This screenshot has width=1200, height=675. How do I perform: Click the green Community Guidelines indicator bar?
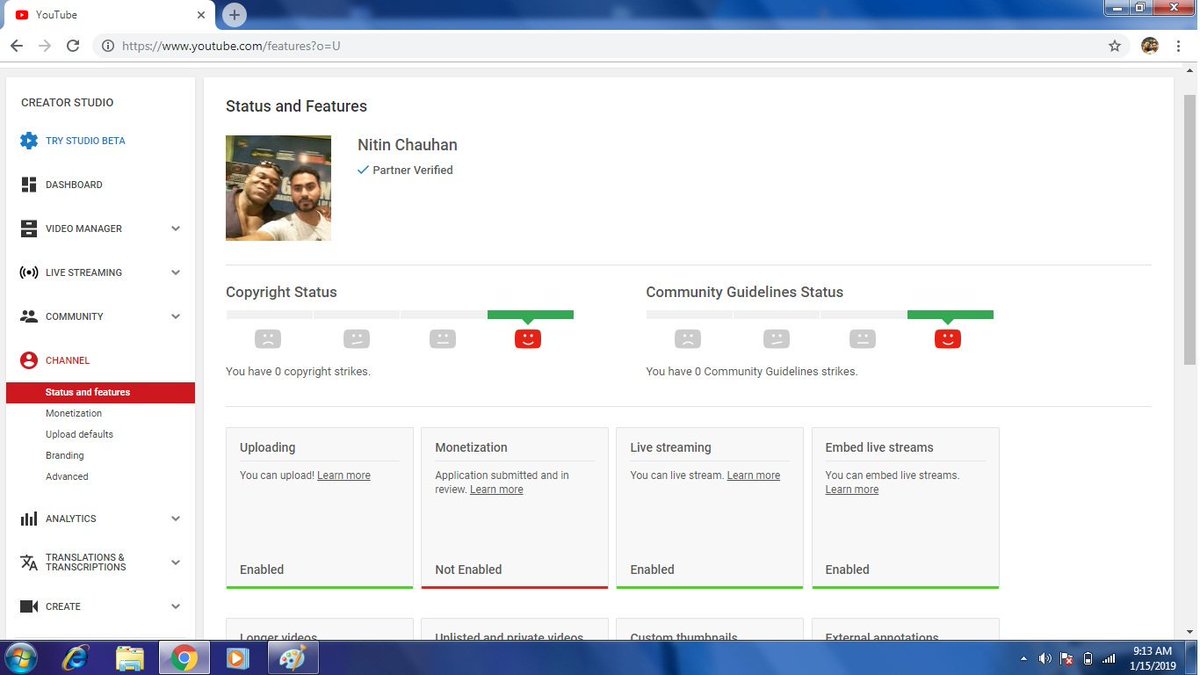951,314
